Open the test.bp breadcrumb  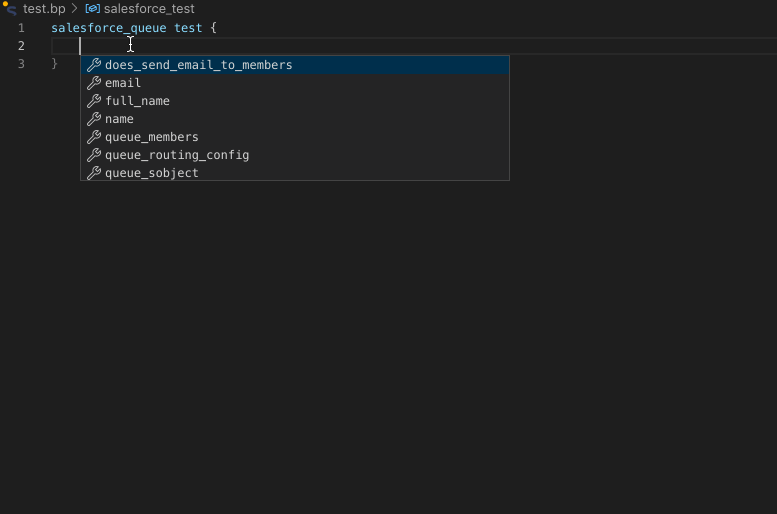(44, 9)
